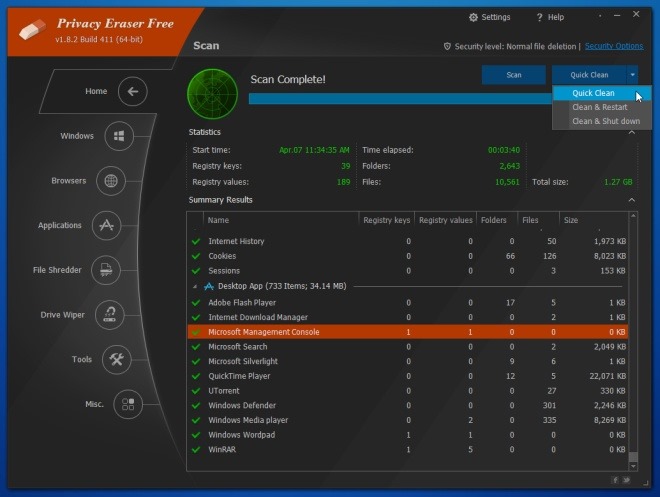The image size is (660, 497).
Task: Click the window resize grip corner
Action: 646,483
